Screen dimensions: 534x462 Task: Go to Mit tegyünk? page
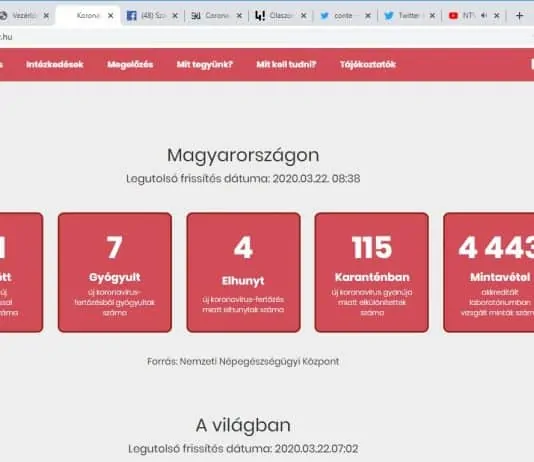coord(205,64)
